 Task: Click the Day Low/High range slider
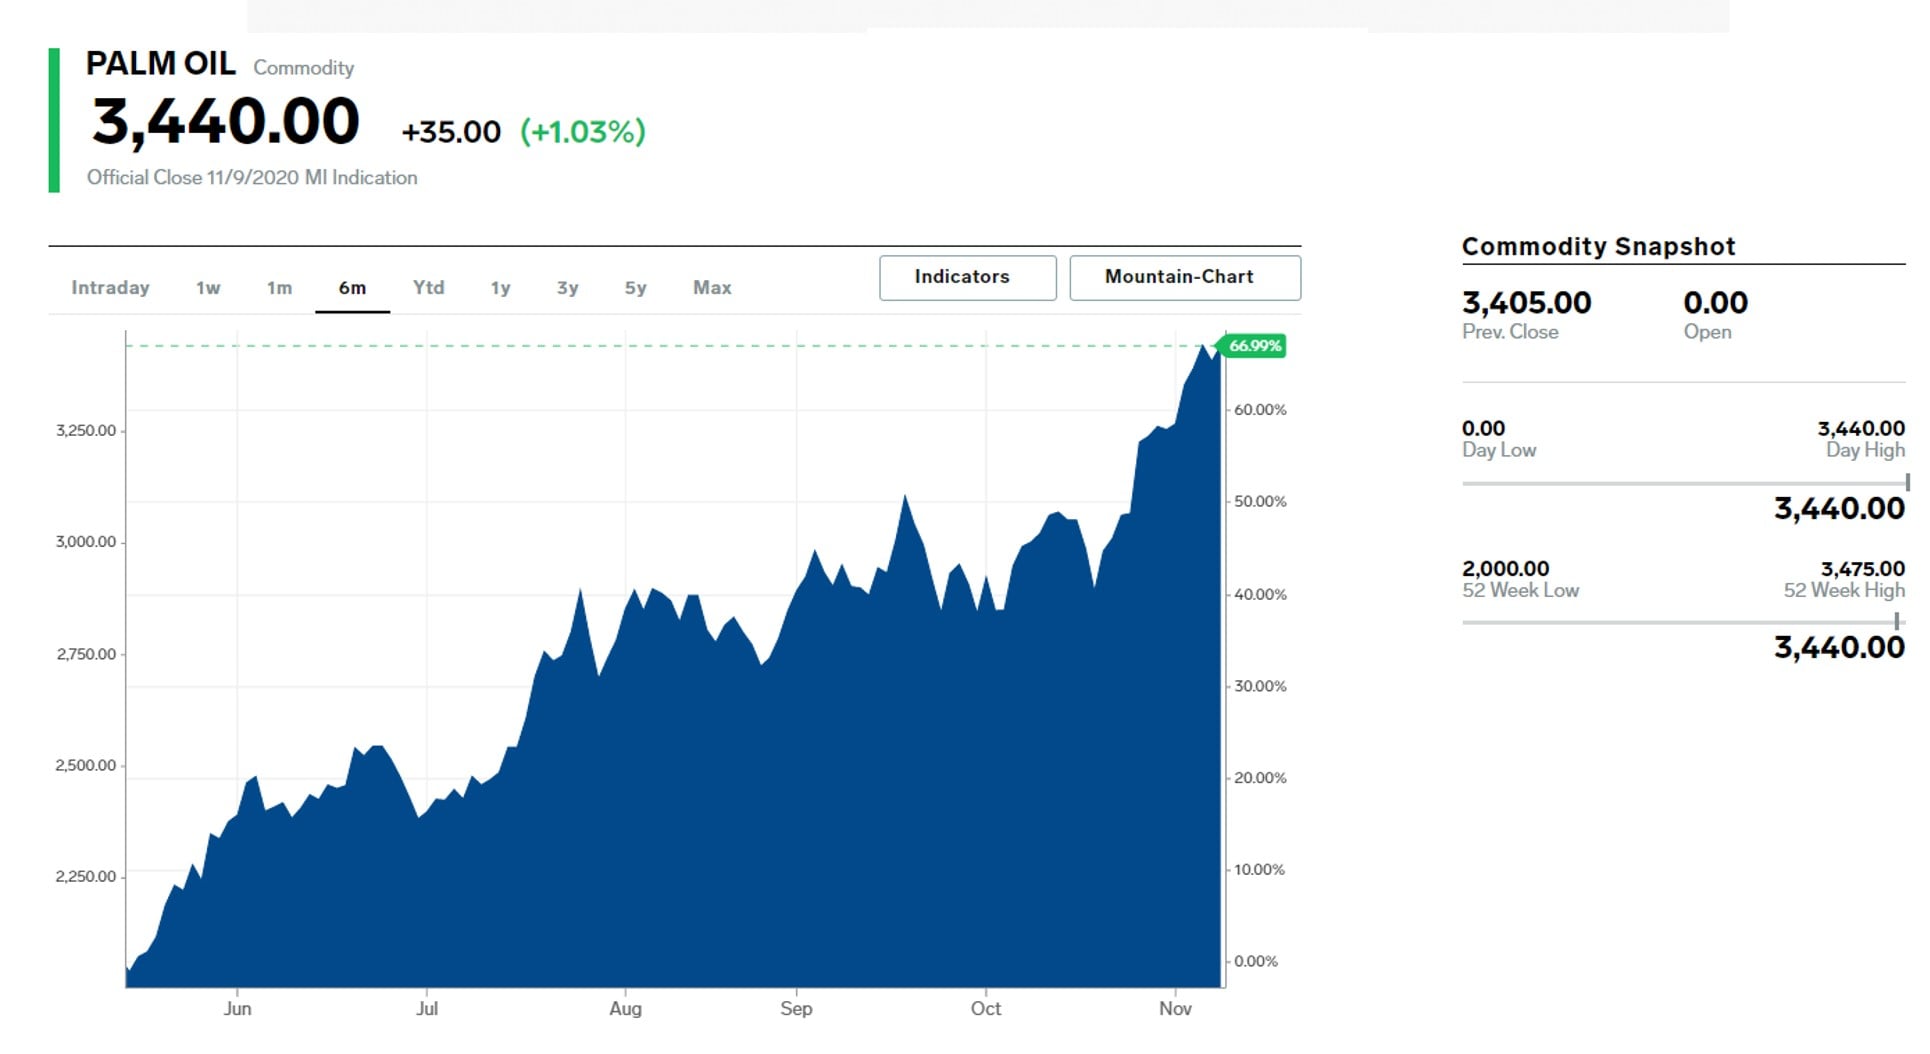(x=1685, y=483)
